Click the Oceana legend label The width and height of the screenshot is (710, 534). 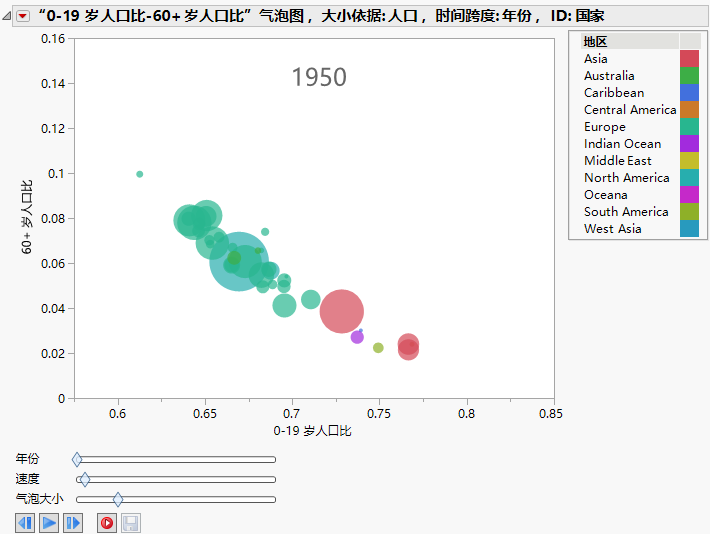606,195
